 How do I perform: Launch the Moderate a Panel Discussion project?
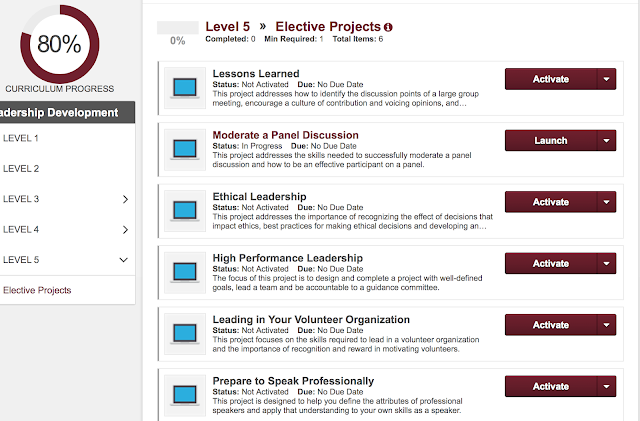[551, 140]
